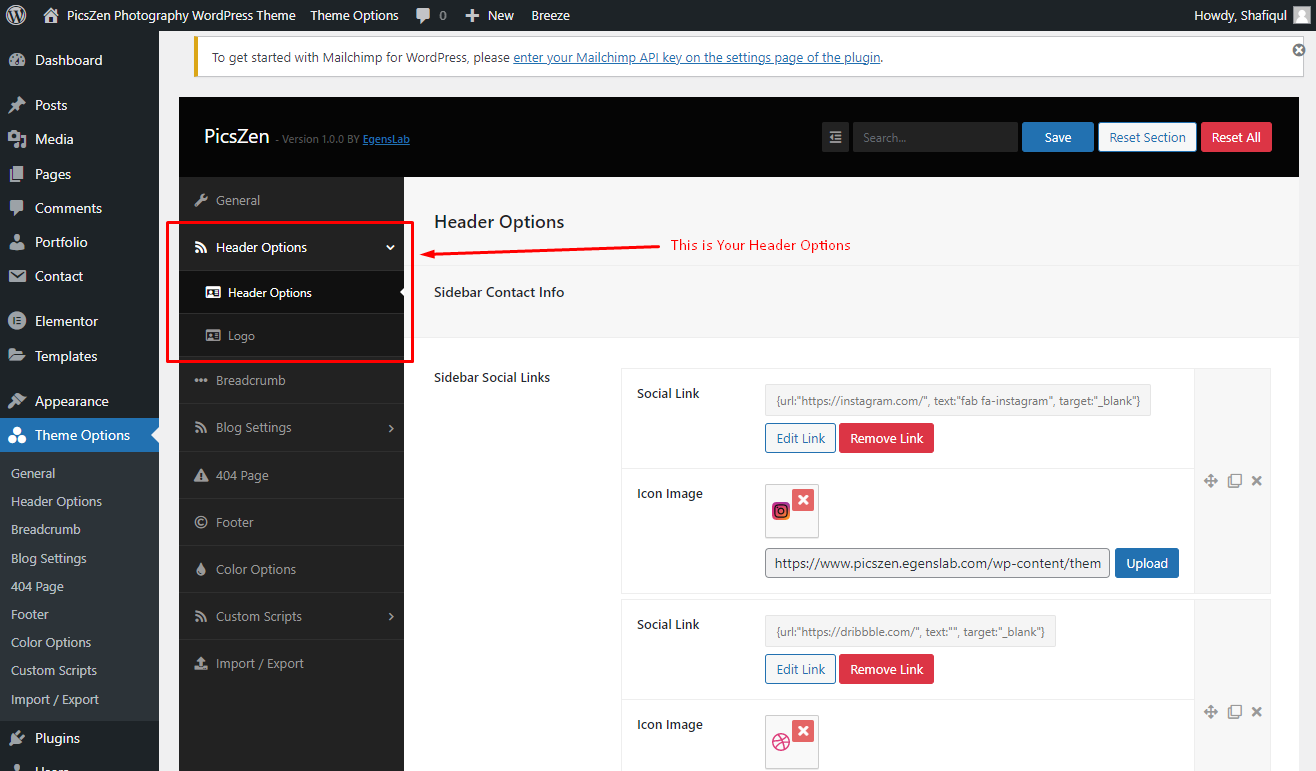Image resolution: width=1316 pixels, height=771 pixels.
Task: Click the WordPress logo icon in admin bar
Action: [16, 15]
